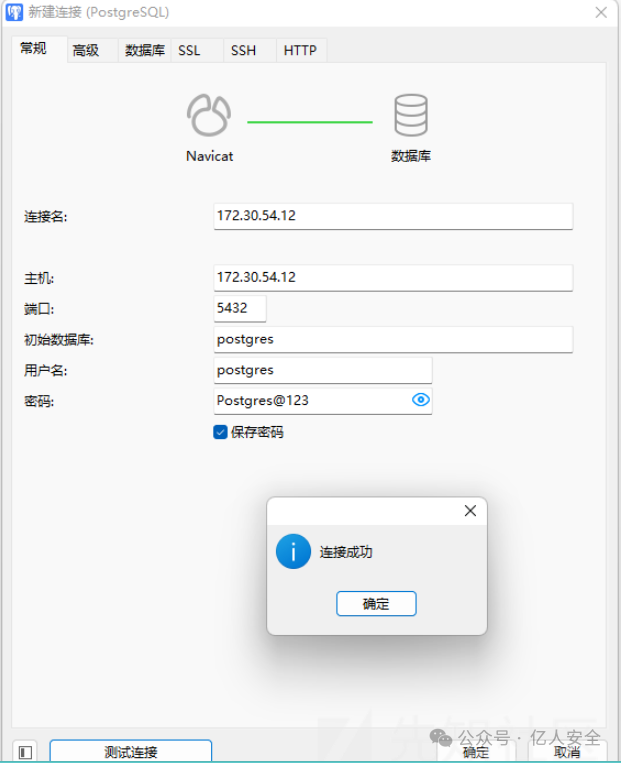This screenshot has height=763, width=621.
Task: Click the PostgreSQL elephant title icon
Action: pos(14,12)
